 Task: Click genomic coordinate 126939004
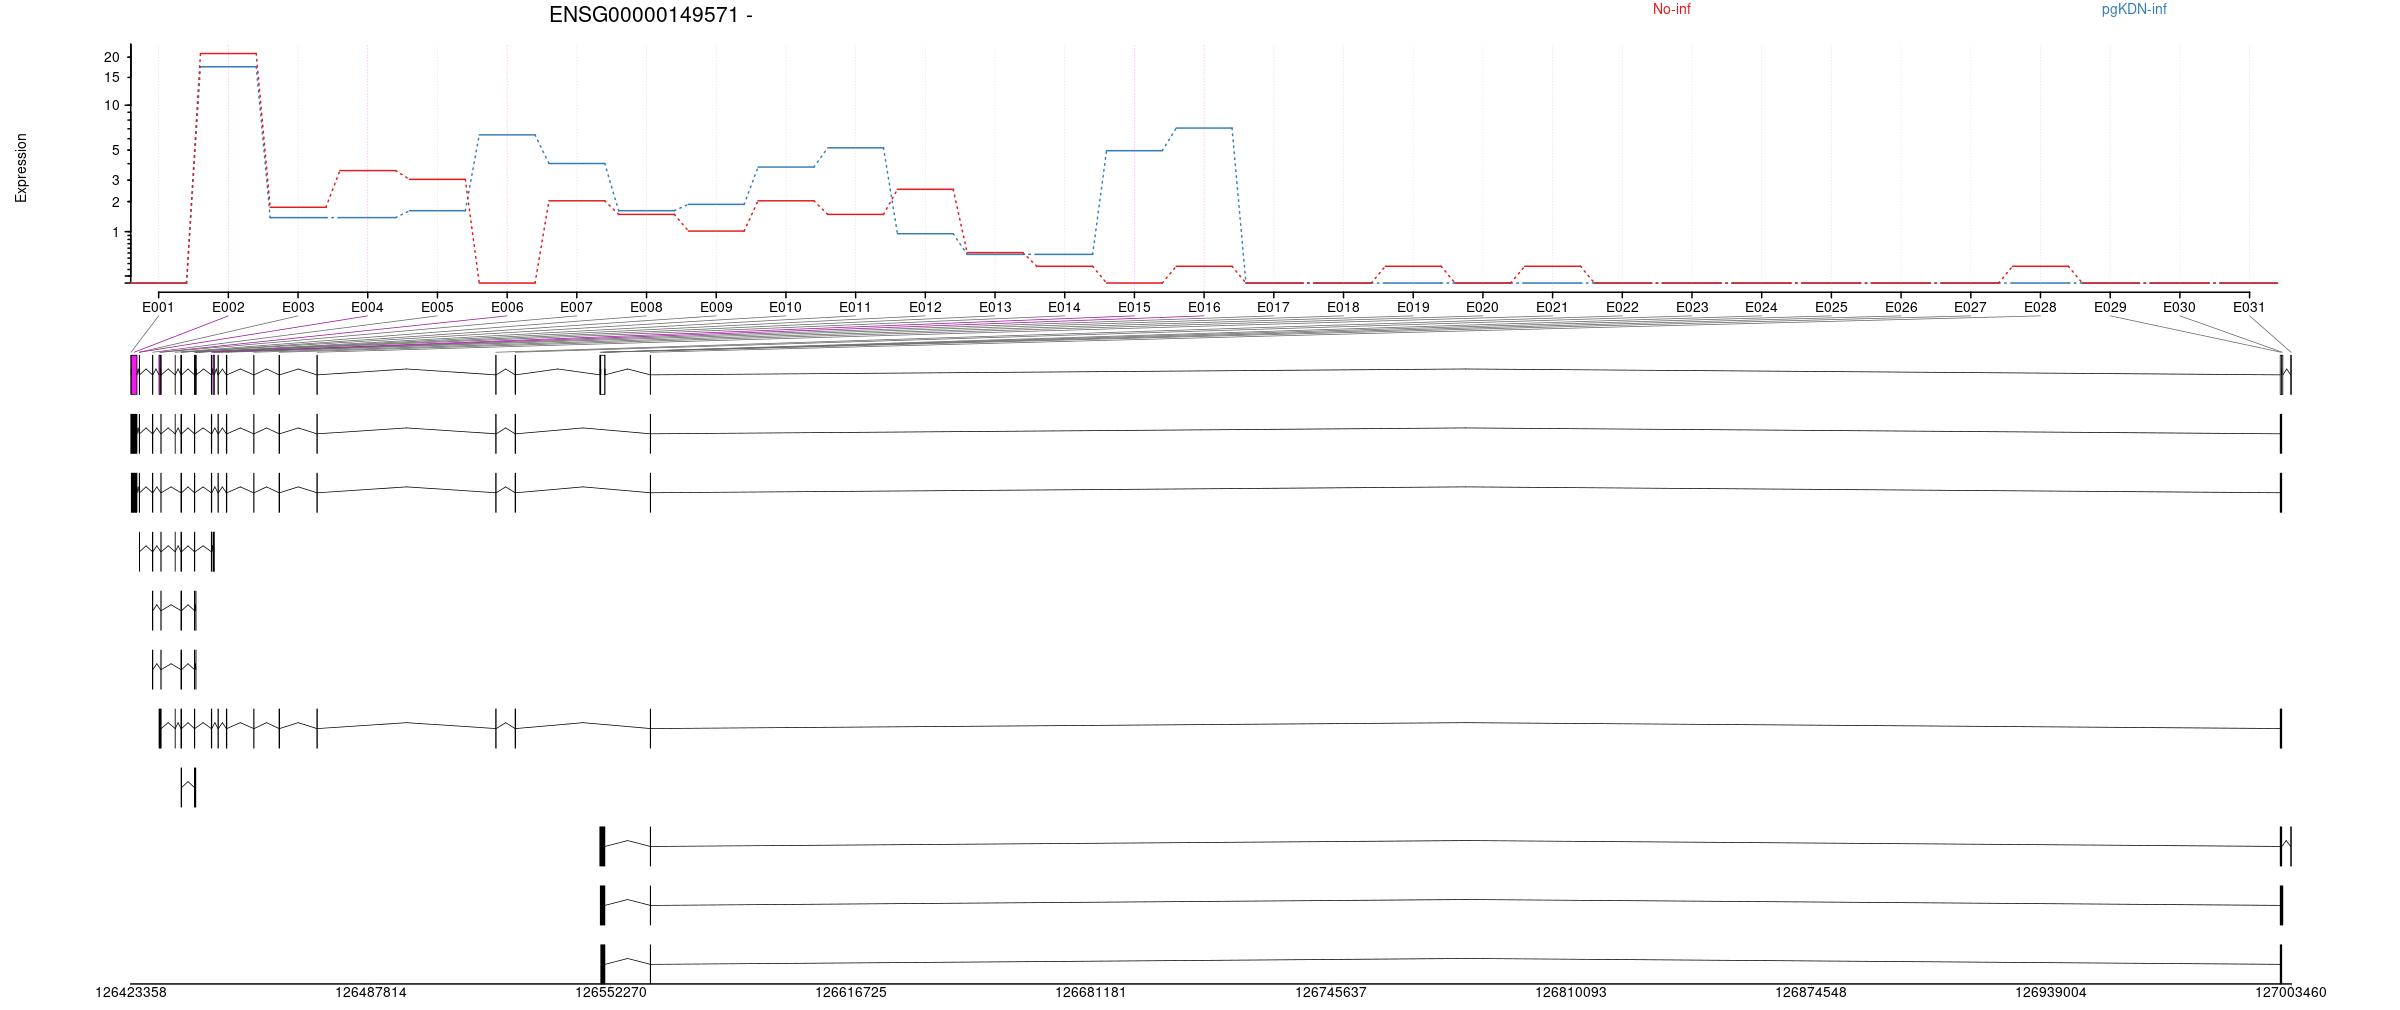2051,992
